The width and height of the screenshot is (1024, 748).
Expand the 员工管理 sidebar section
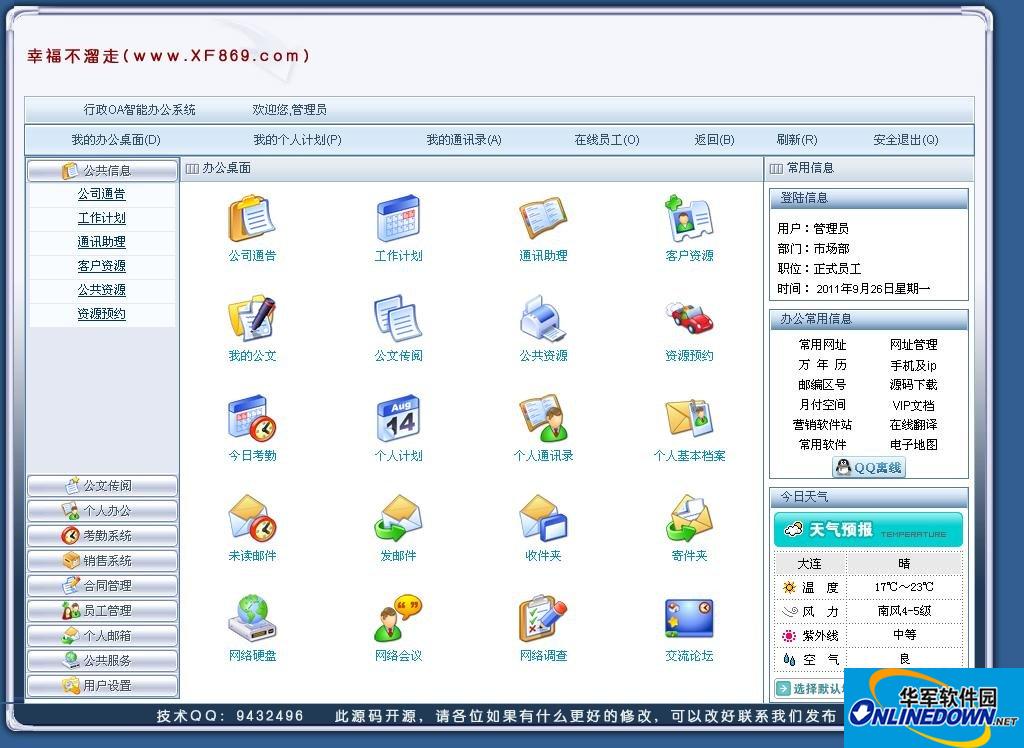102,611
